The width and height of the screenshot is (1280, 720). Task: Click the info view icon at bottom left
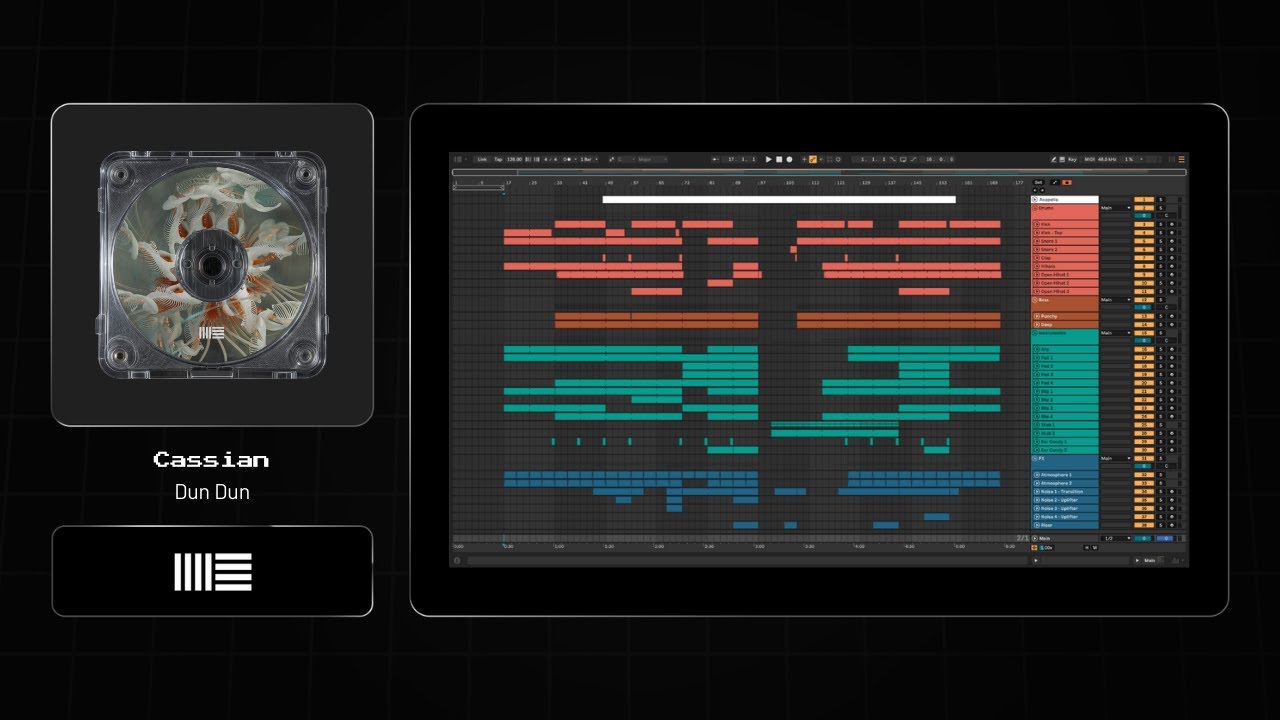(457, 560)
